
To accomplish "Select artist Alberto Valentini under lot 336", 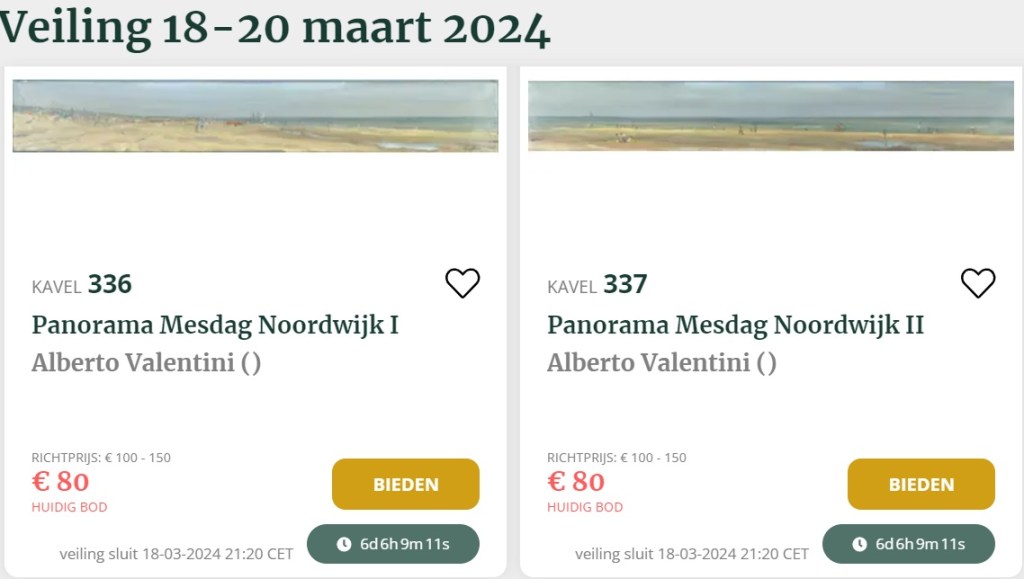I will pos(146,362).
